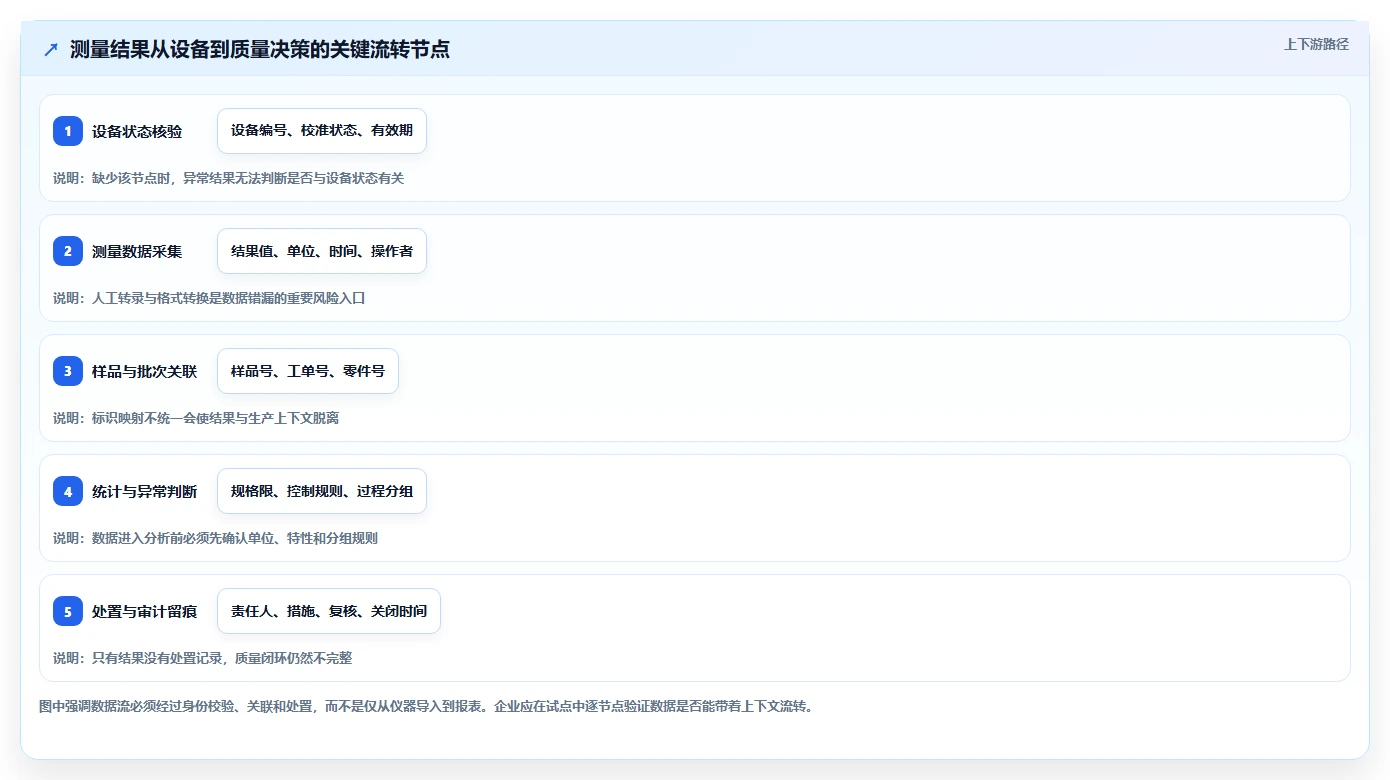The image size is (1390, 780).
Task: Click the note about 异常结果无法判断是否与设备状态有关
Action: (228, 178)
